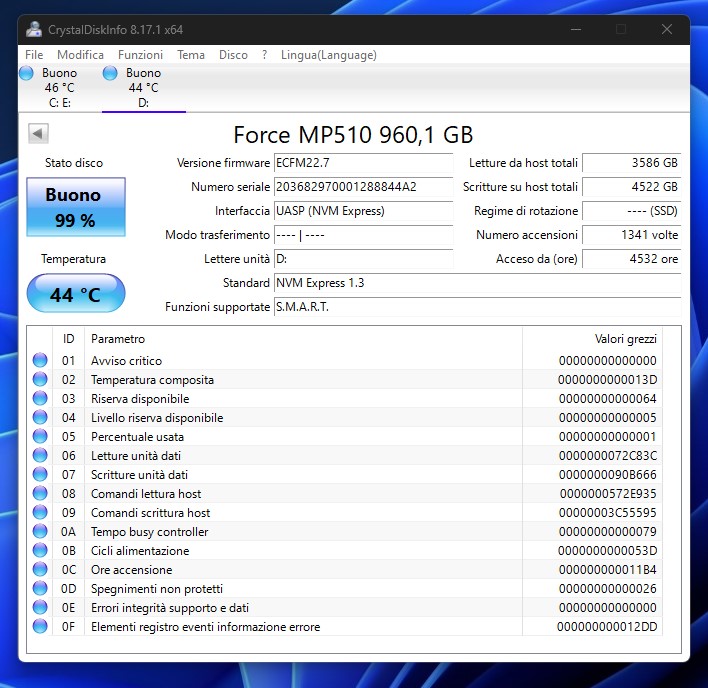Click status orb of Tempo busy controller row
708x688 pixels.
[x=40, y=531]
